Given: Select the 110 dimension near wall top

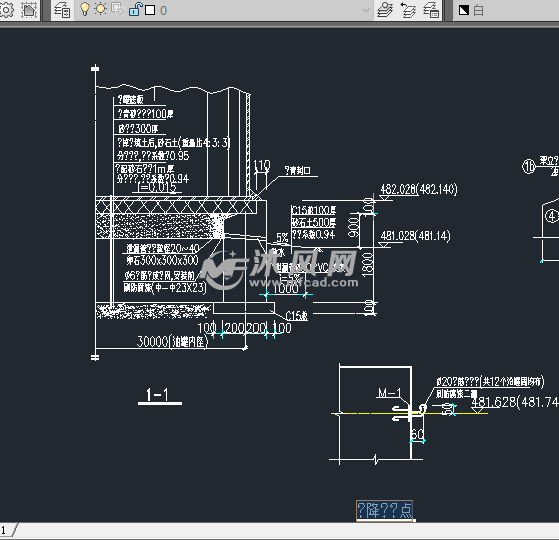Looking at the screenshot, I should click(x=262, y=166).
